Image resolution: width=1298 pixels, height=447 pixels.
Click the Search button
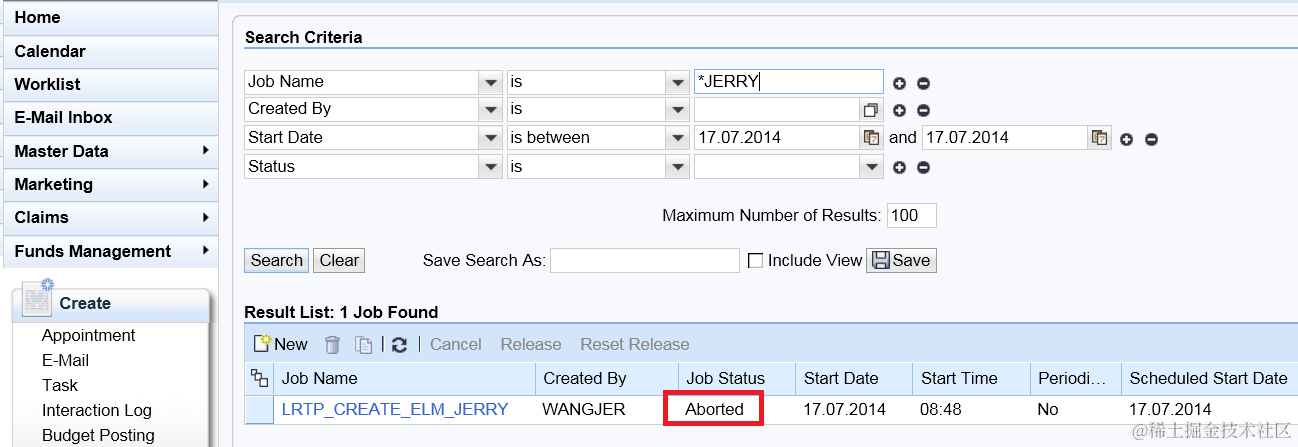point(277,260)
